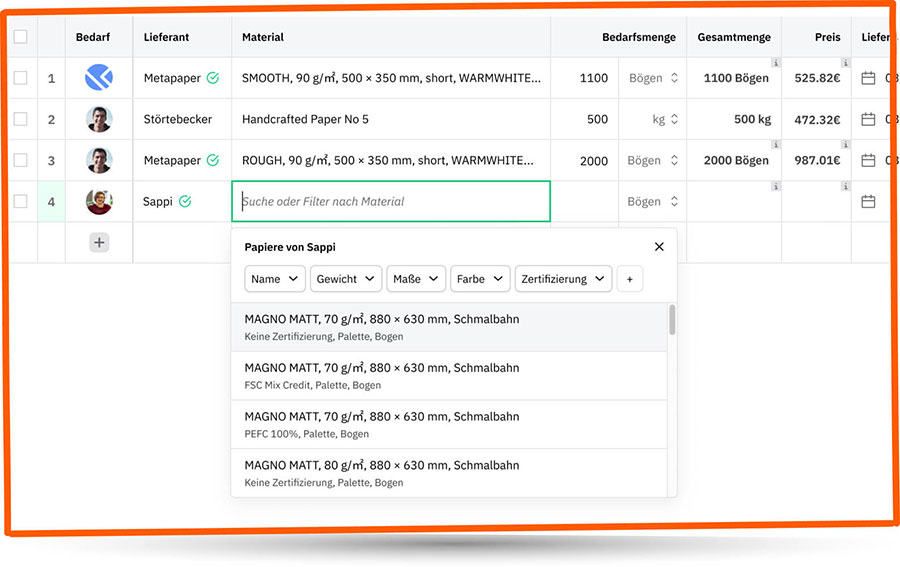900x567 pixels.
Task: Open the Farbe filter dropdown
Action: point(480,279)
